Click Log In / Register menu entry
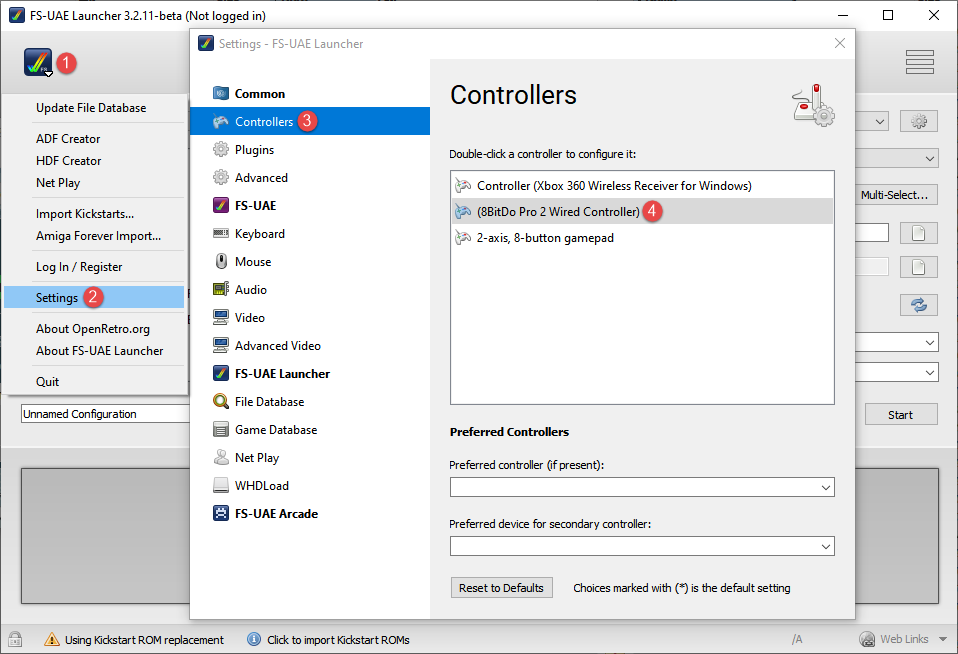Viewport: 958px width, 654px height. (x=79, y=267)
